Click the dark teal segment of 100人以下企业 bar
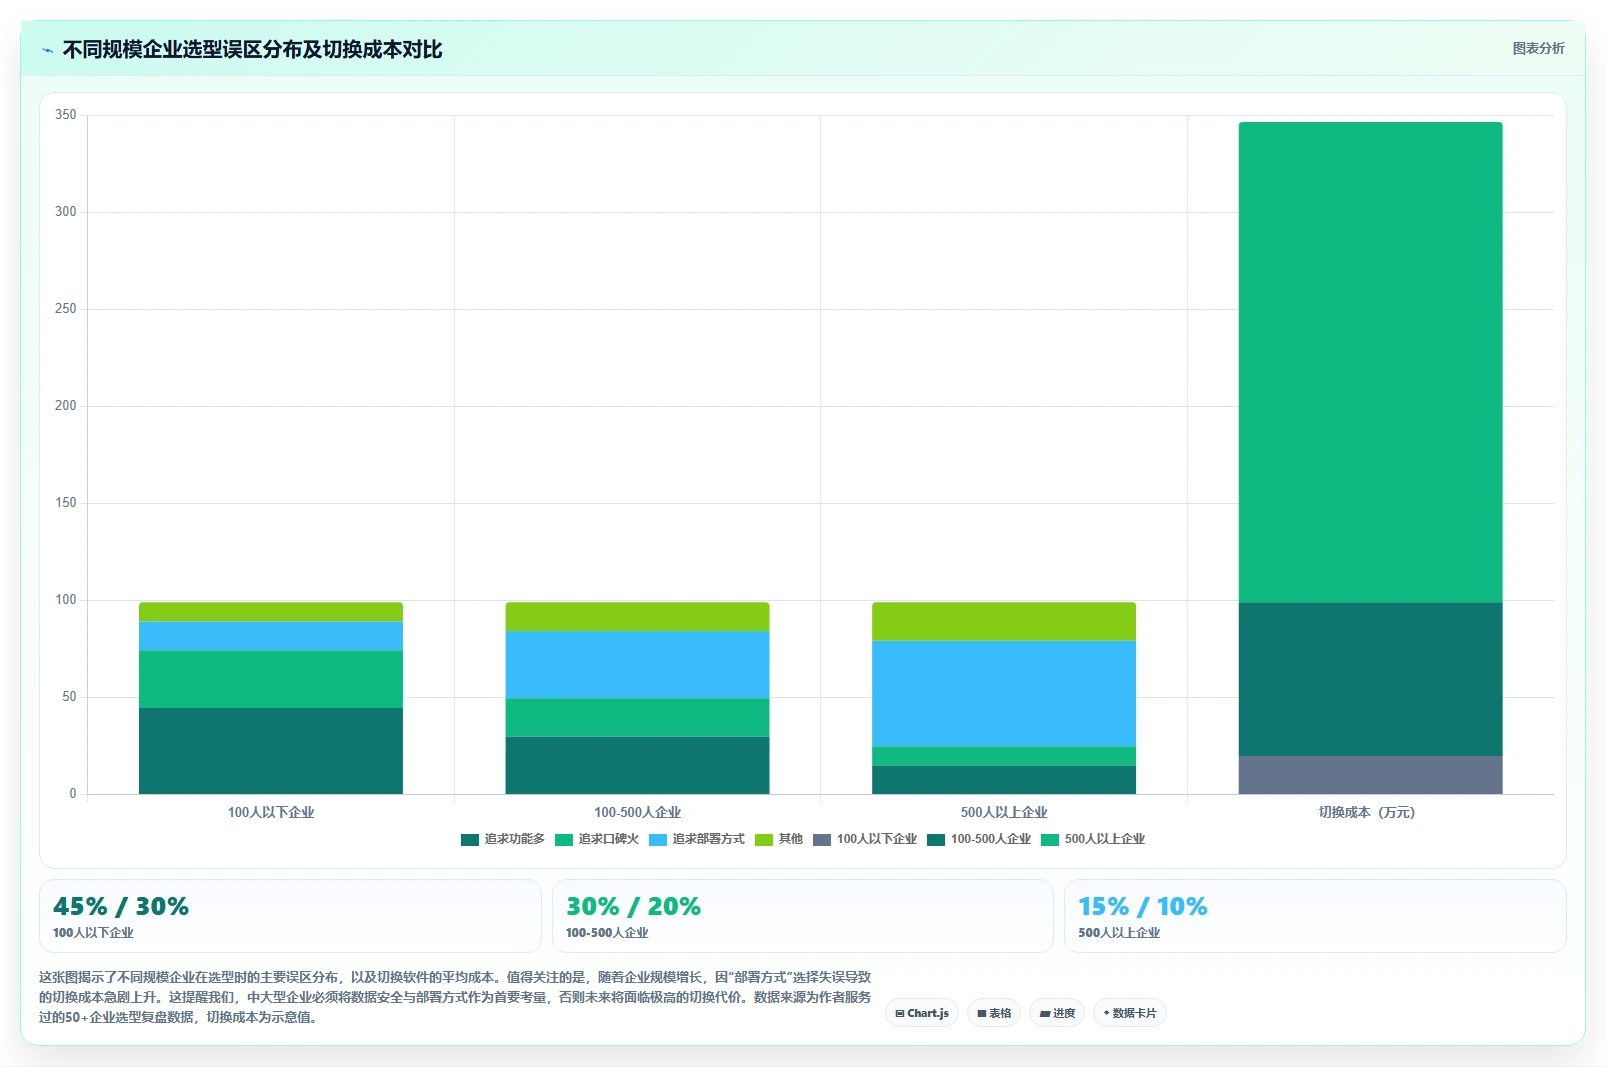Image resolution: width=1606 pixels, height=1067 pixels. coord(271,751)
